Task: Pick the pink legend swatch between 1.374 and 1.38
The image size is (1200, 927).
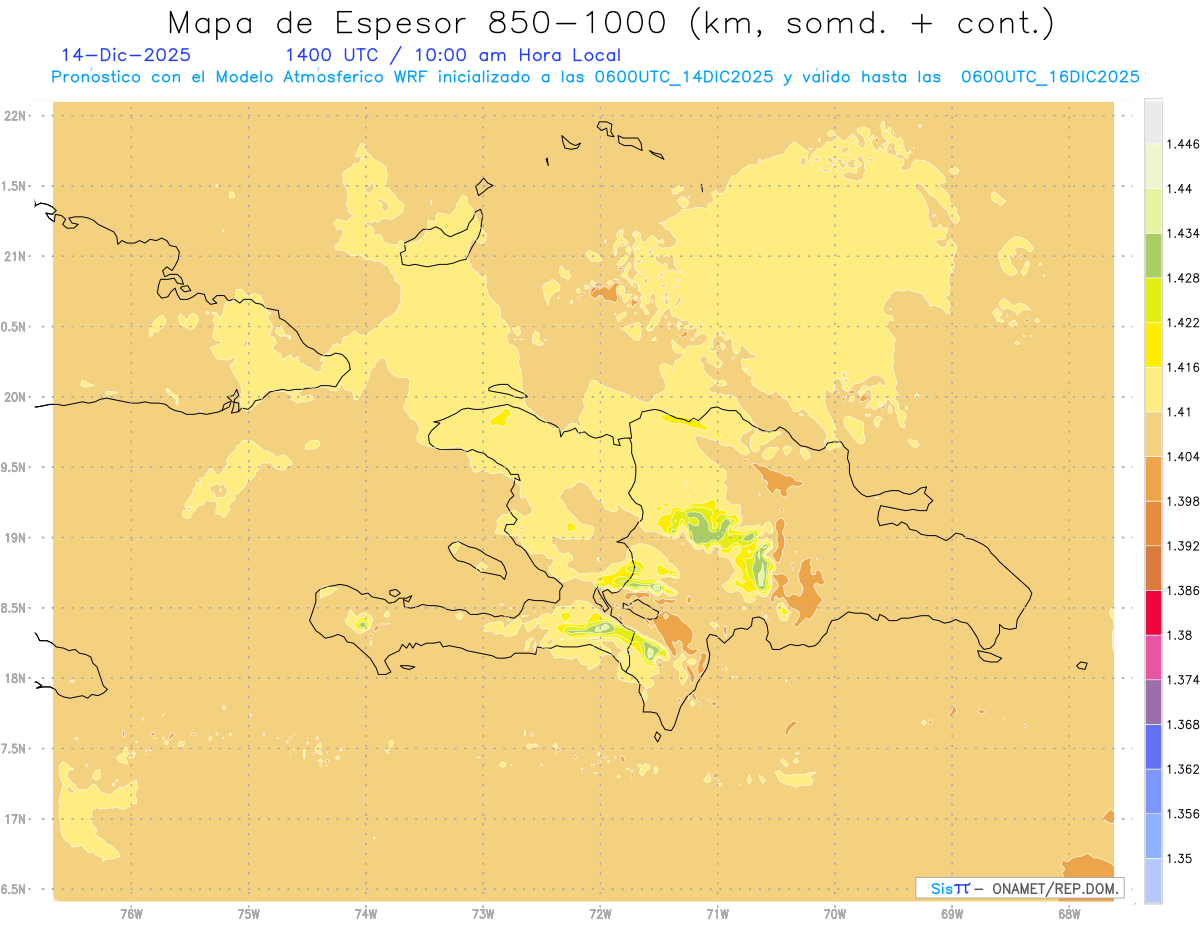Action: click(x=1153, y=657)
